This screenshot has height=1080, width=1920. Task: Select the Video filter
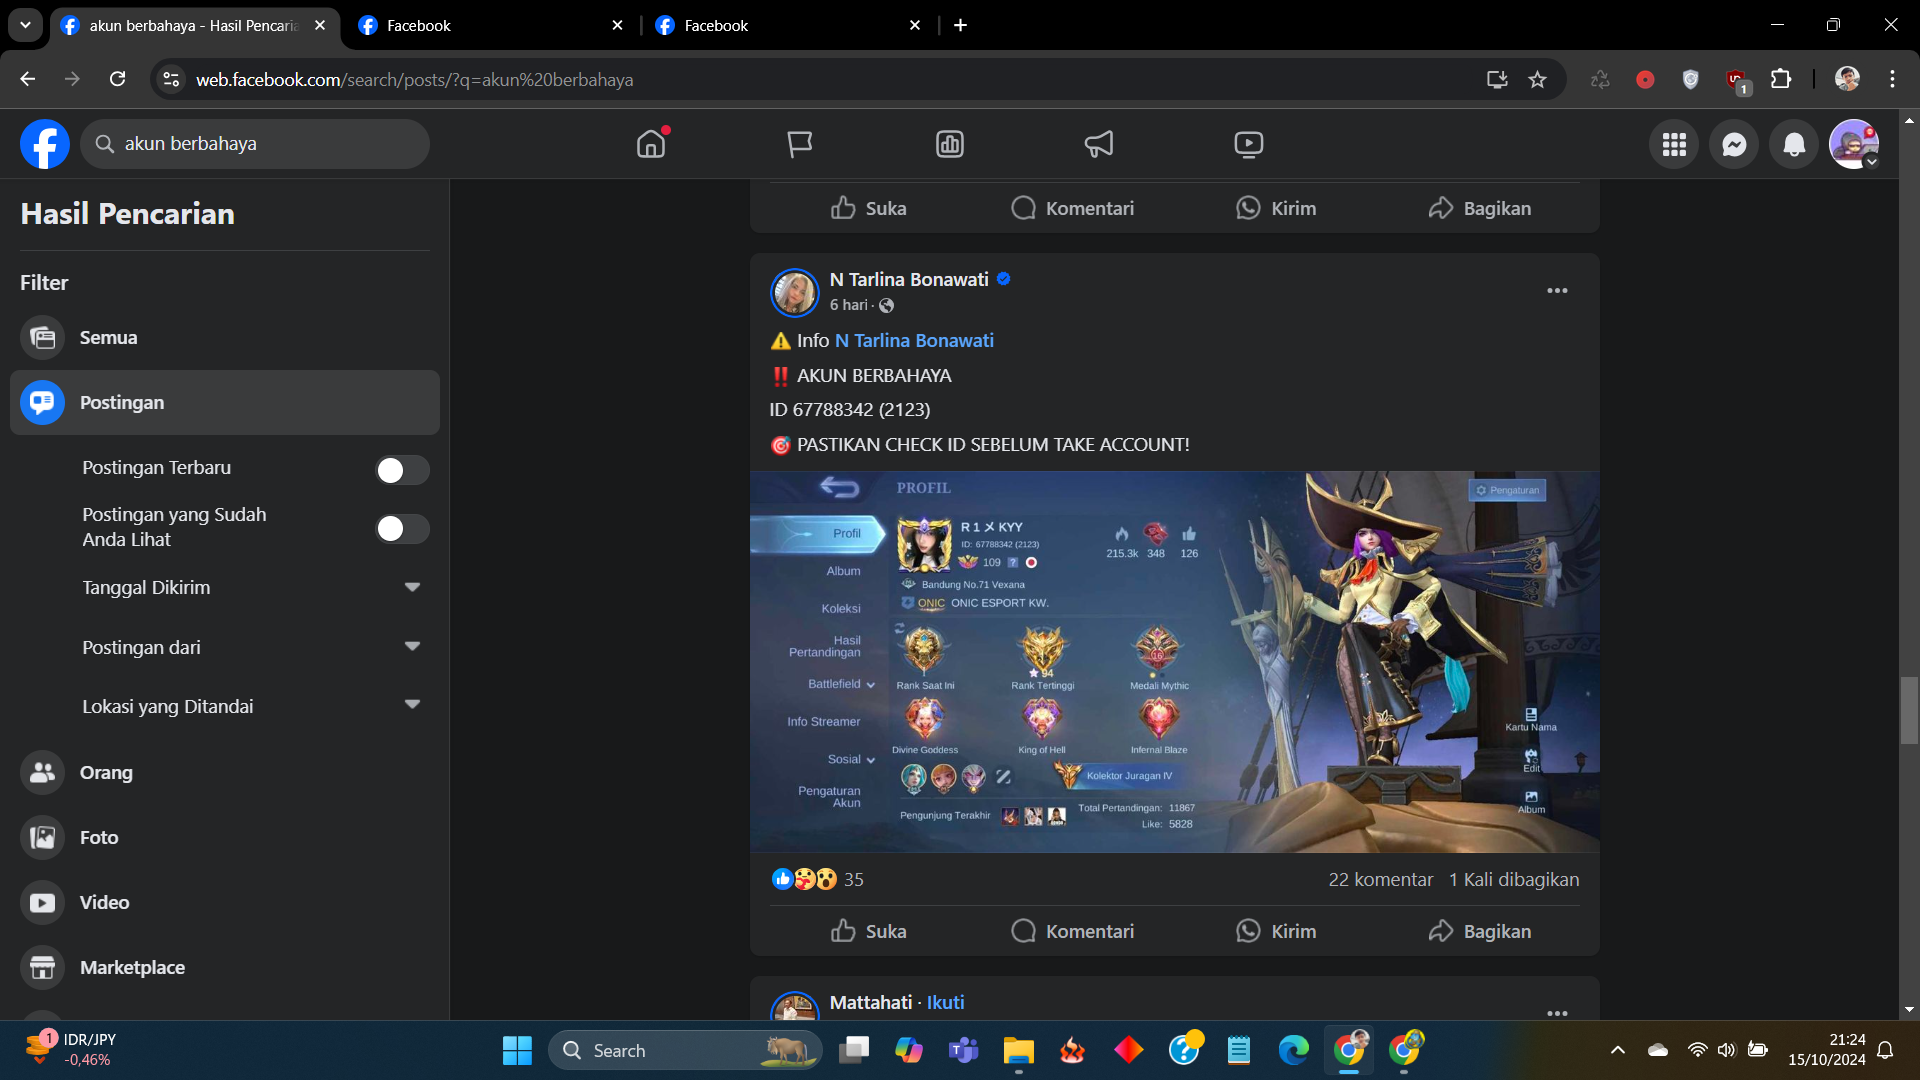coord(225,902)
